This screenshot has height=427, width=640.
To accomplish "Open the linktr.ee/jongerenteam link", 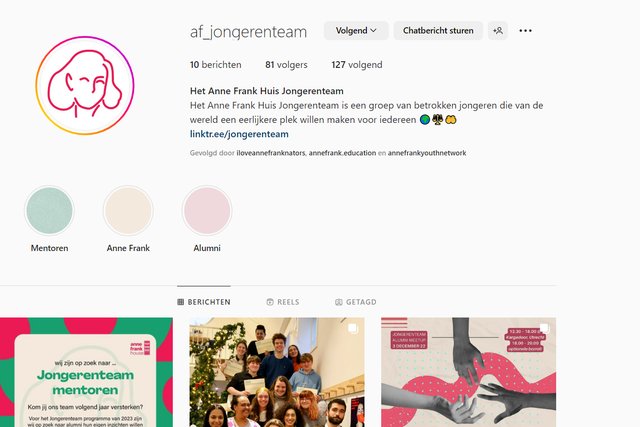I will pos(239,134).
